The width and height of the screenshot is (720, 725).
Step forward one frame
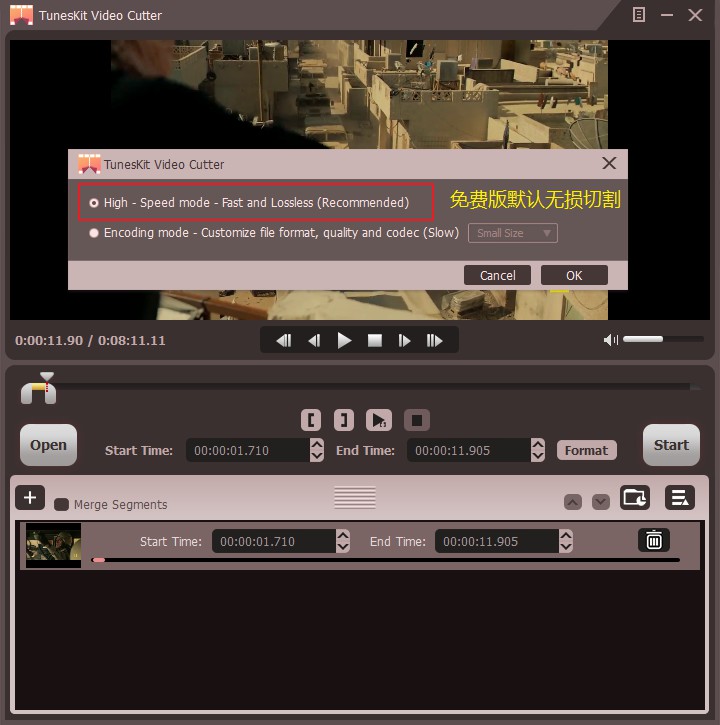point(404,341)
